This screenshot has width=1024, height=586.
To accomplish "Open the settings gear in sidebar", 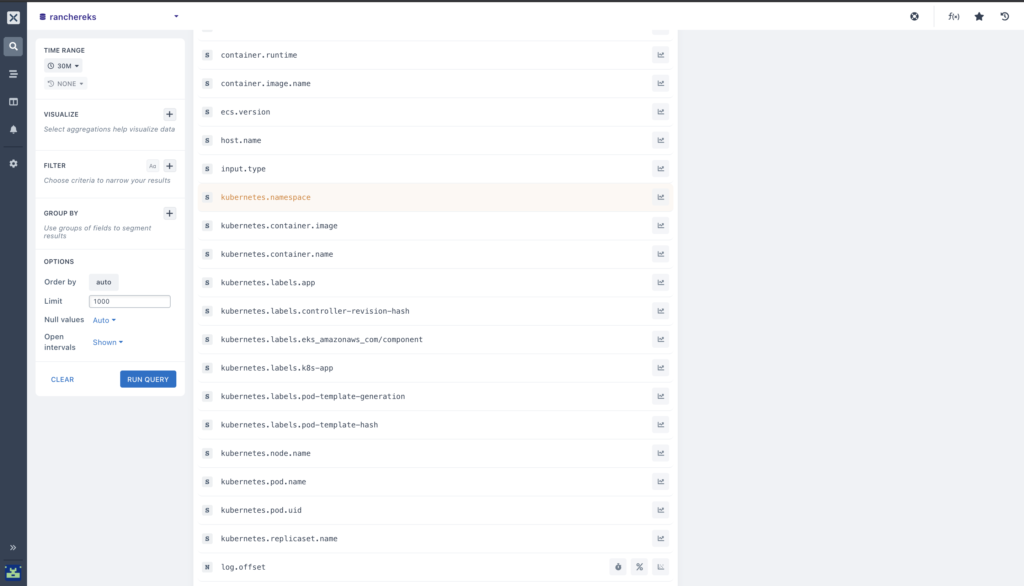I will pos(13,164).
